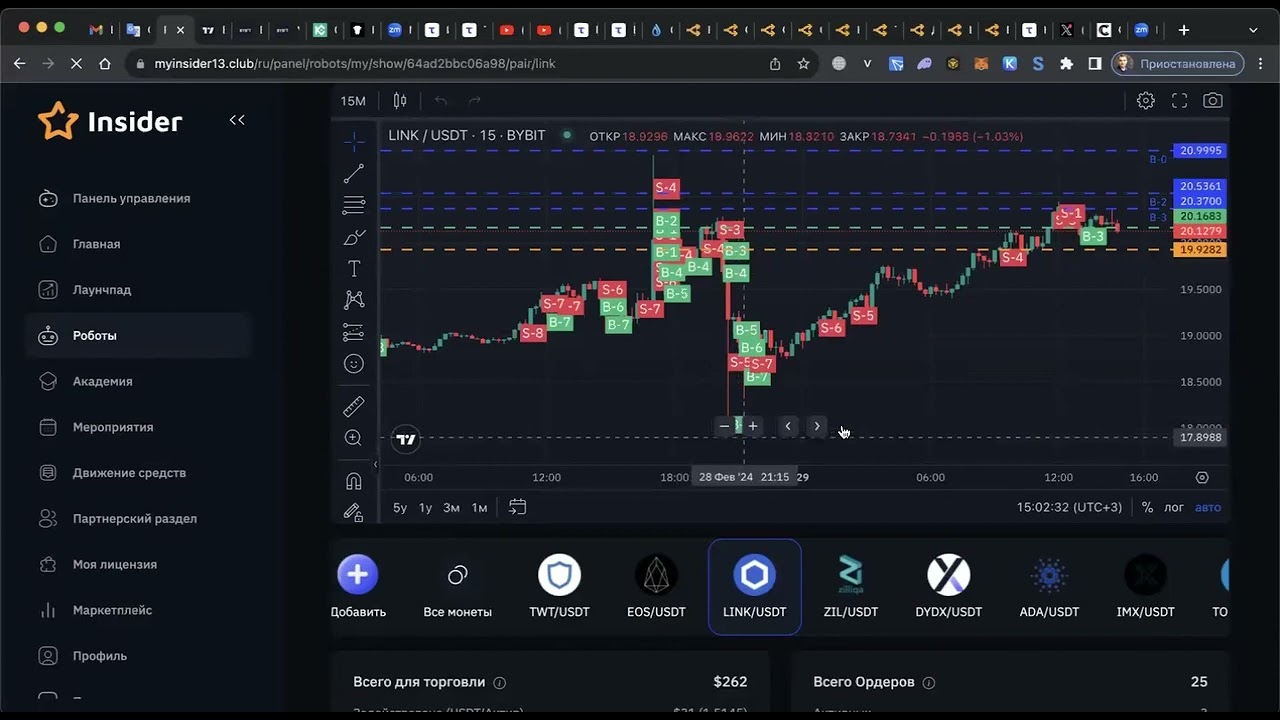Collapse the Insider sidebar

tap(237, 120)
